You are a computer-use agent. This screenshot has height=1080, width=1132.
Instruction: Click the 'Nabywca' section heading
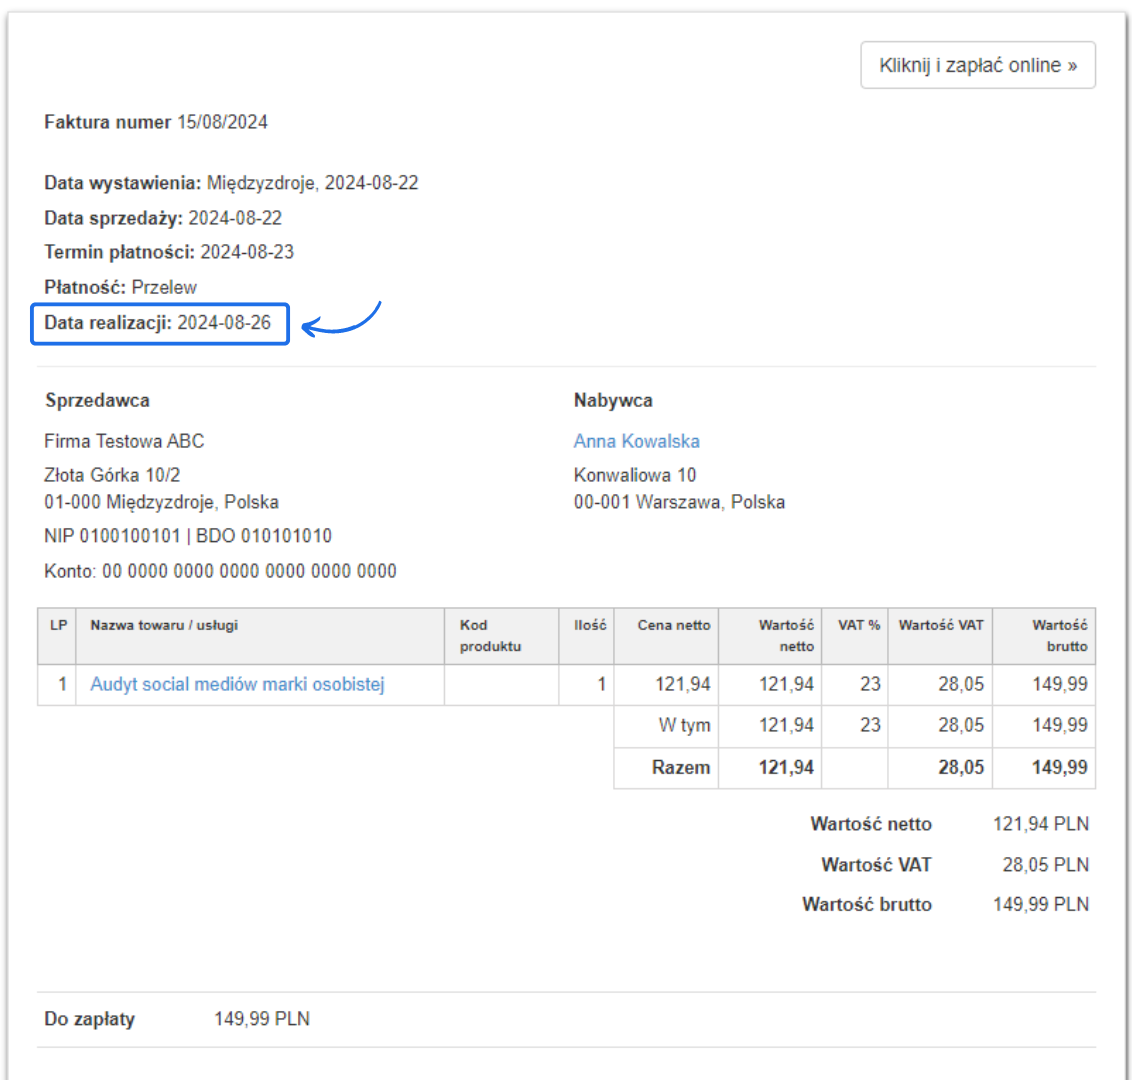[x=613, y=400]
